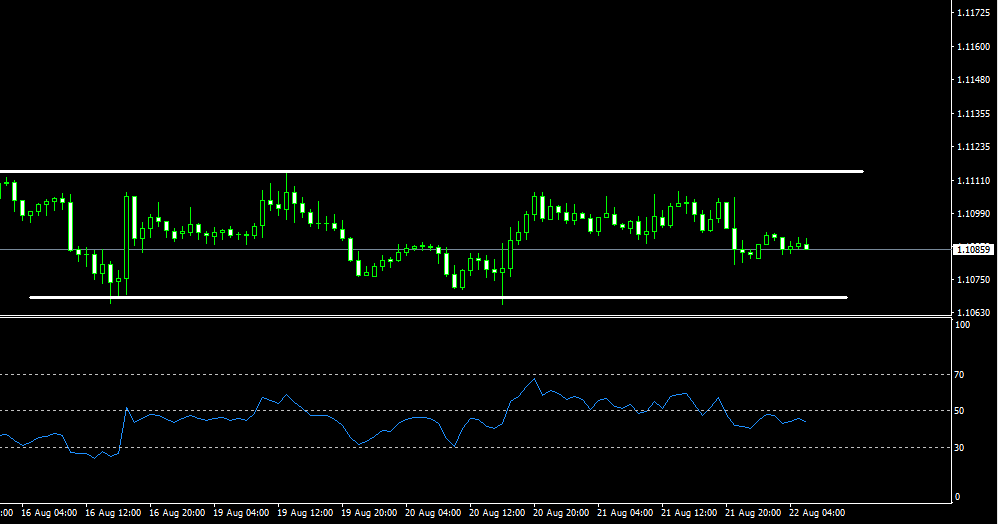
Task: Click the 1.11355 price axis label
Action: tap(974, 113)
